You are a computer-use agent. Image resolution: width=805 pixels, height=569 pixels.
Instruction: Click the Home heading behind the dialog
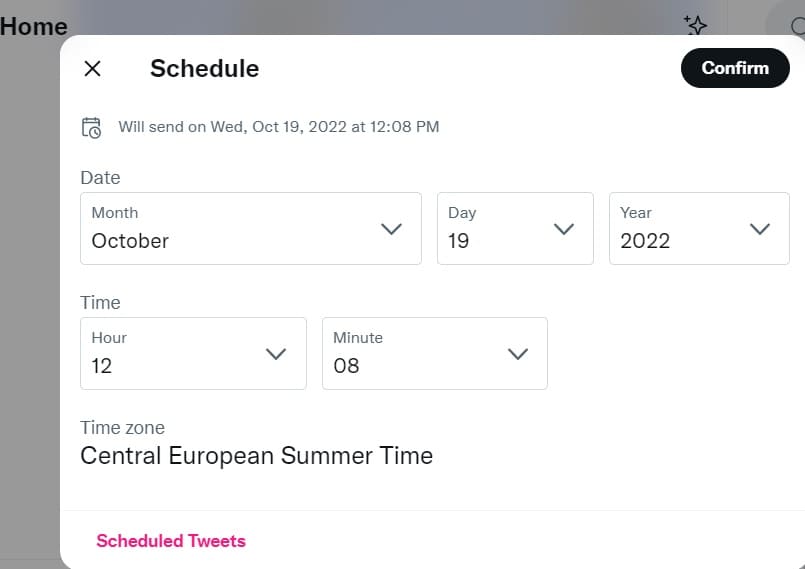point(33,27)
